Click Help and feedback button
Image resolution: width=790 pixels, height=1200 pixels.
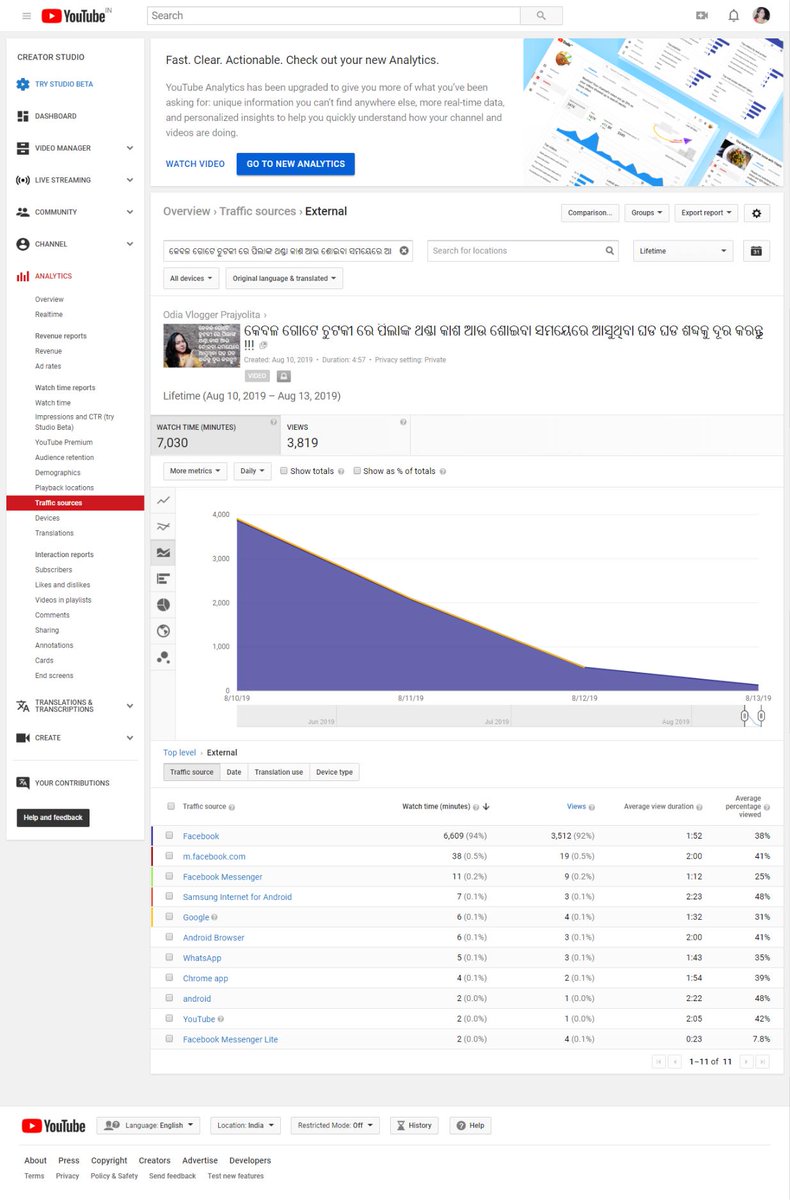pyautogui.click(x=53, y=818)
